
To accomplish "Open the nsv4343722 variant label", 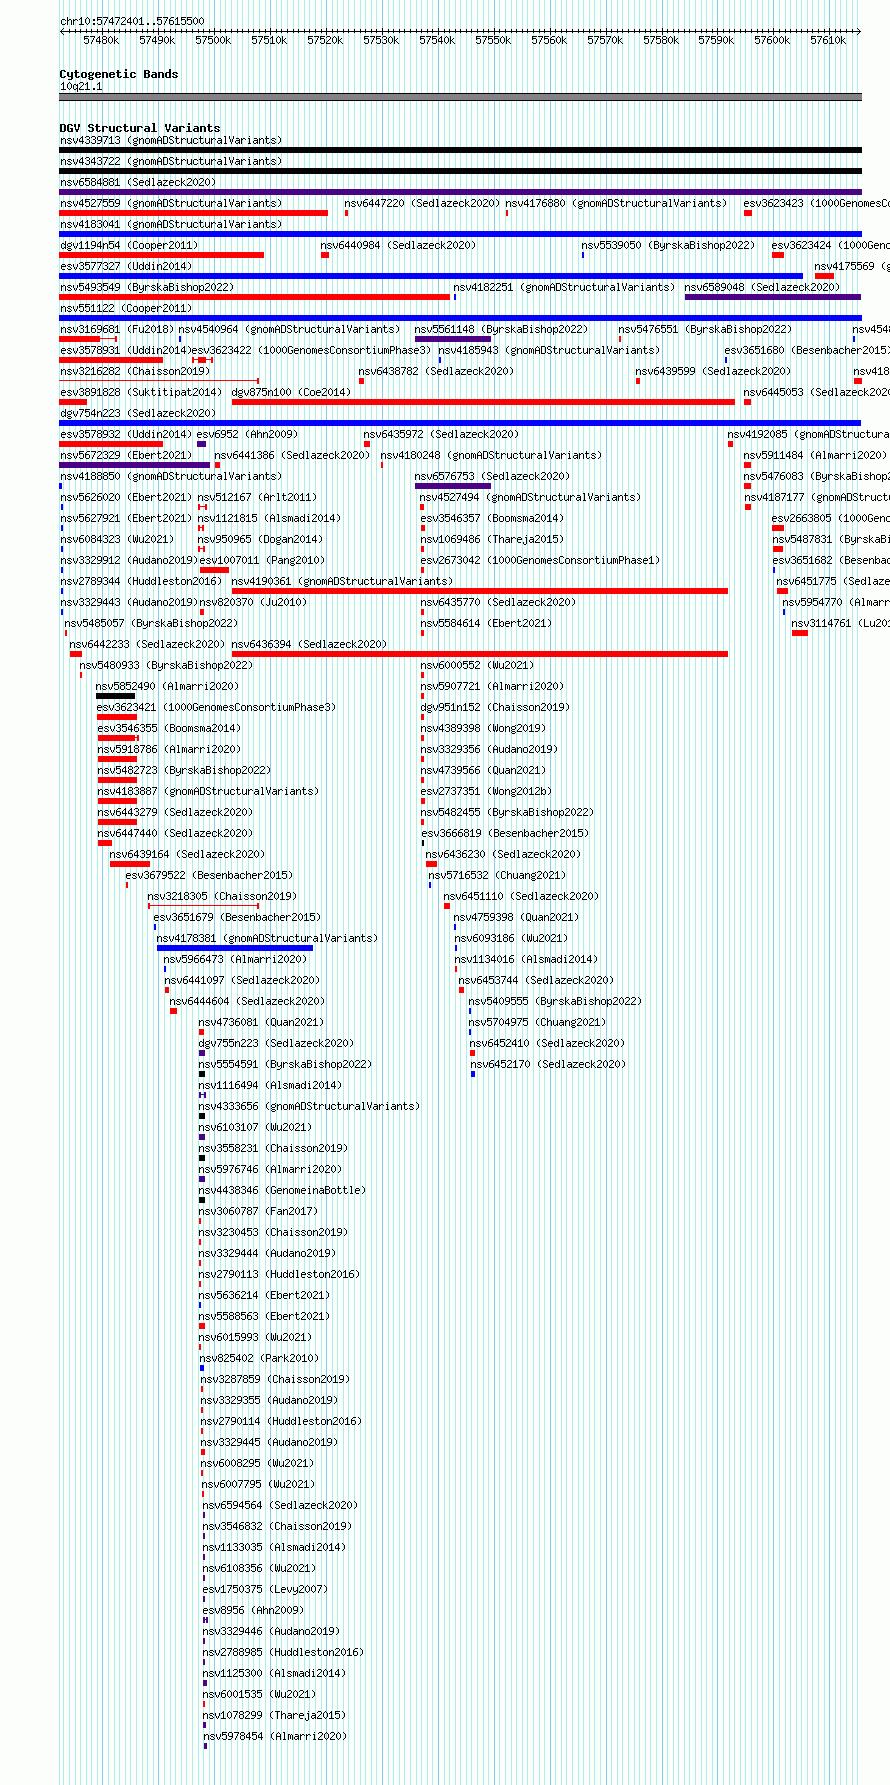I will click(x=171, y=161).
